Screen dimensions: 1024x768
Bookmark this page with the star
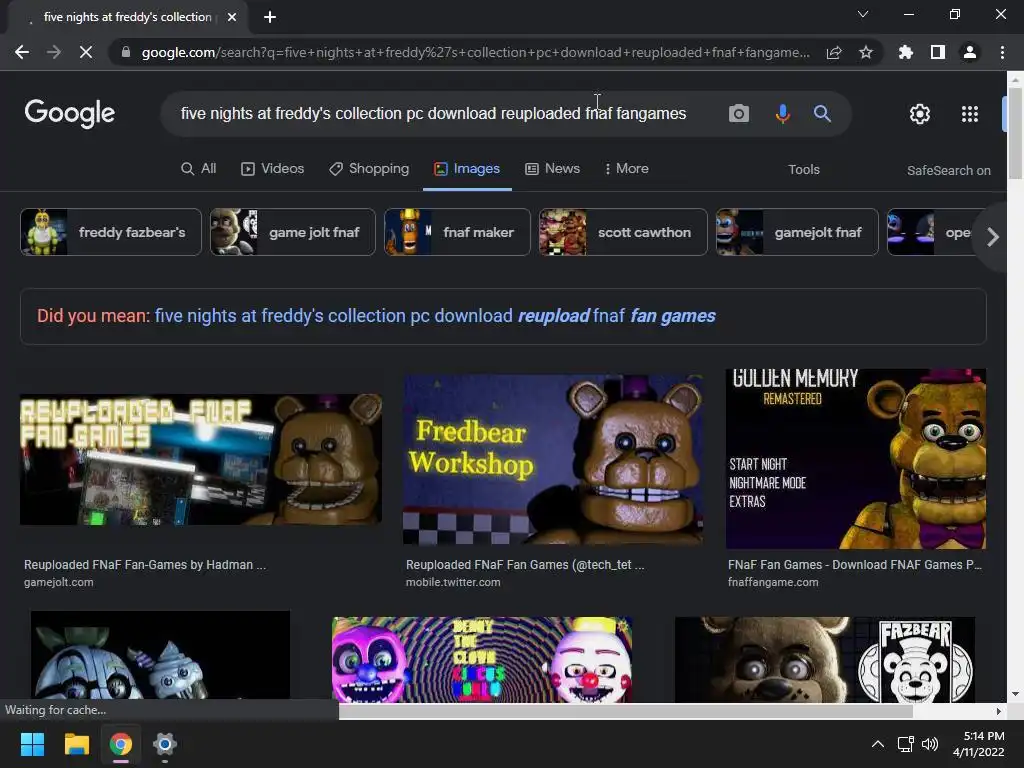coord(866,52)
